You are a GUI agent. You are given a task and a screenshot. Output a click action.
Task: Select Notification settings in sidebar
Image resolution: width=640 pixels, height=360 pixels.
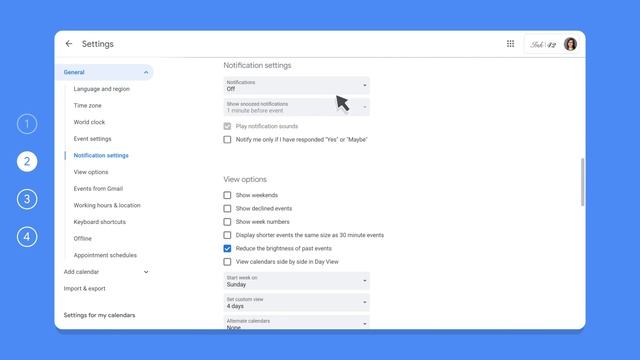pos(101,156)
